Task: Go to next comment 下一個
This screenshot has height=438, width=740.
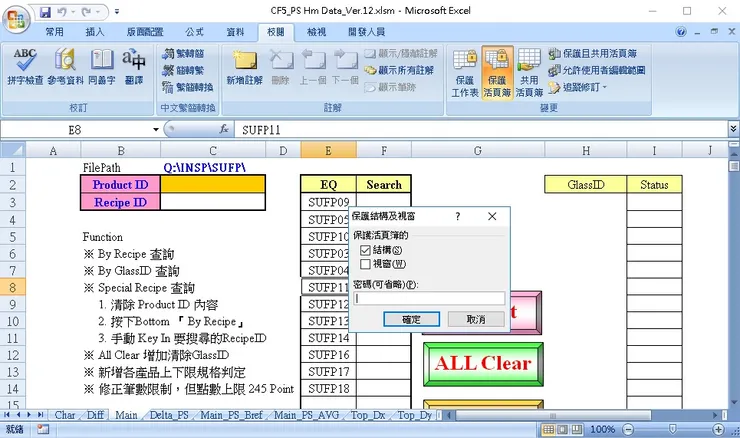Action: [345, 67]
